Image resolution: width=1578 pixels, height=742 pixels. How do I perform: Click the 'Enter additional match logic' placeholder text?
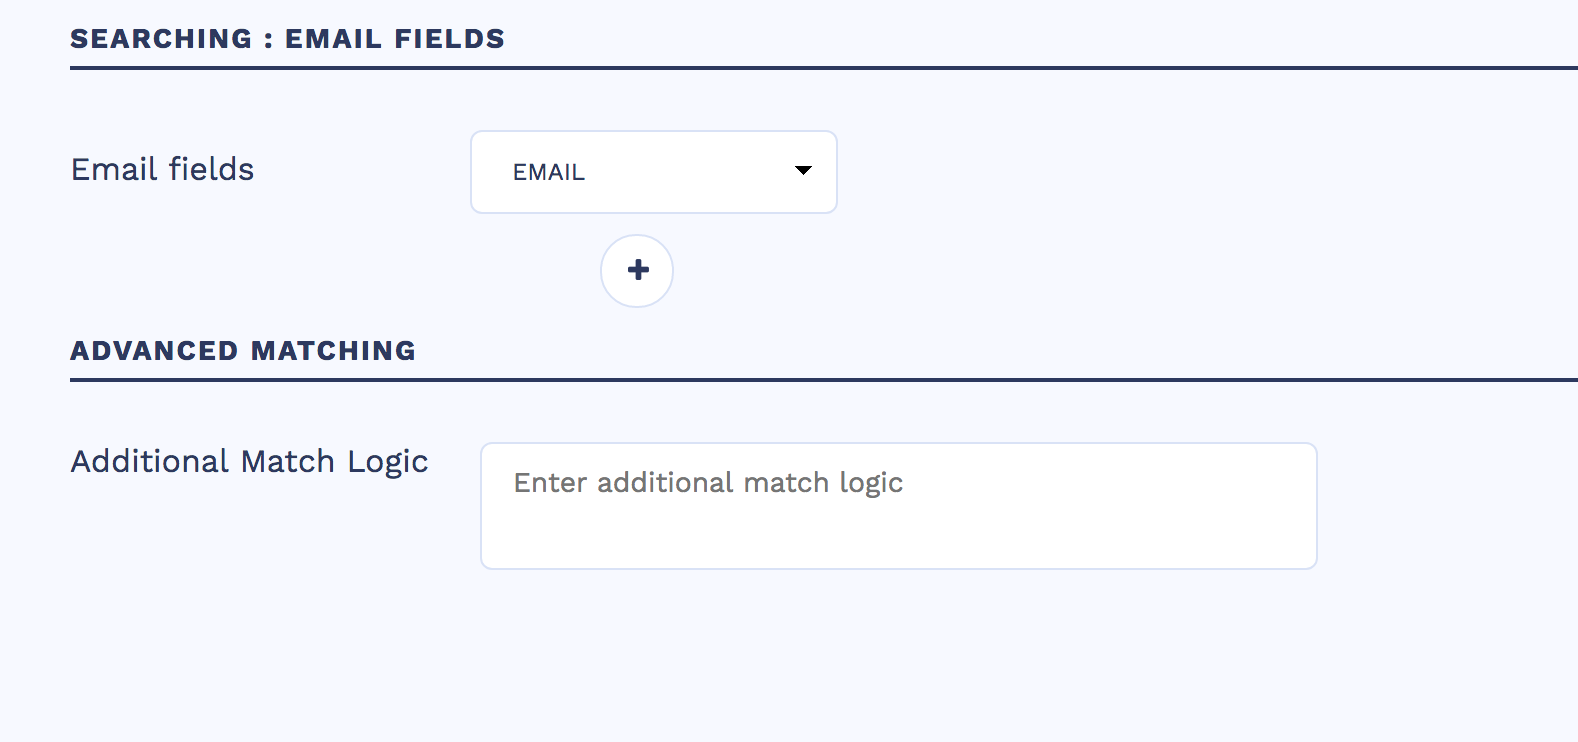click(708, 483)
